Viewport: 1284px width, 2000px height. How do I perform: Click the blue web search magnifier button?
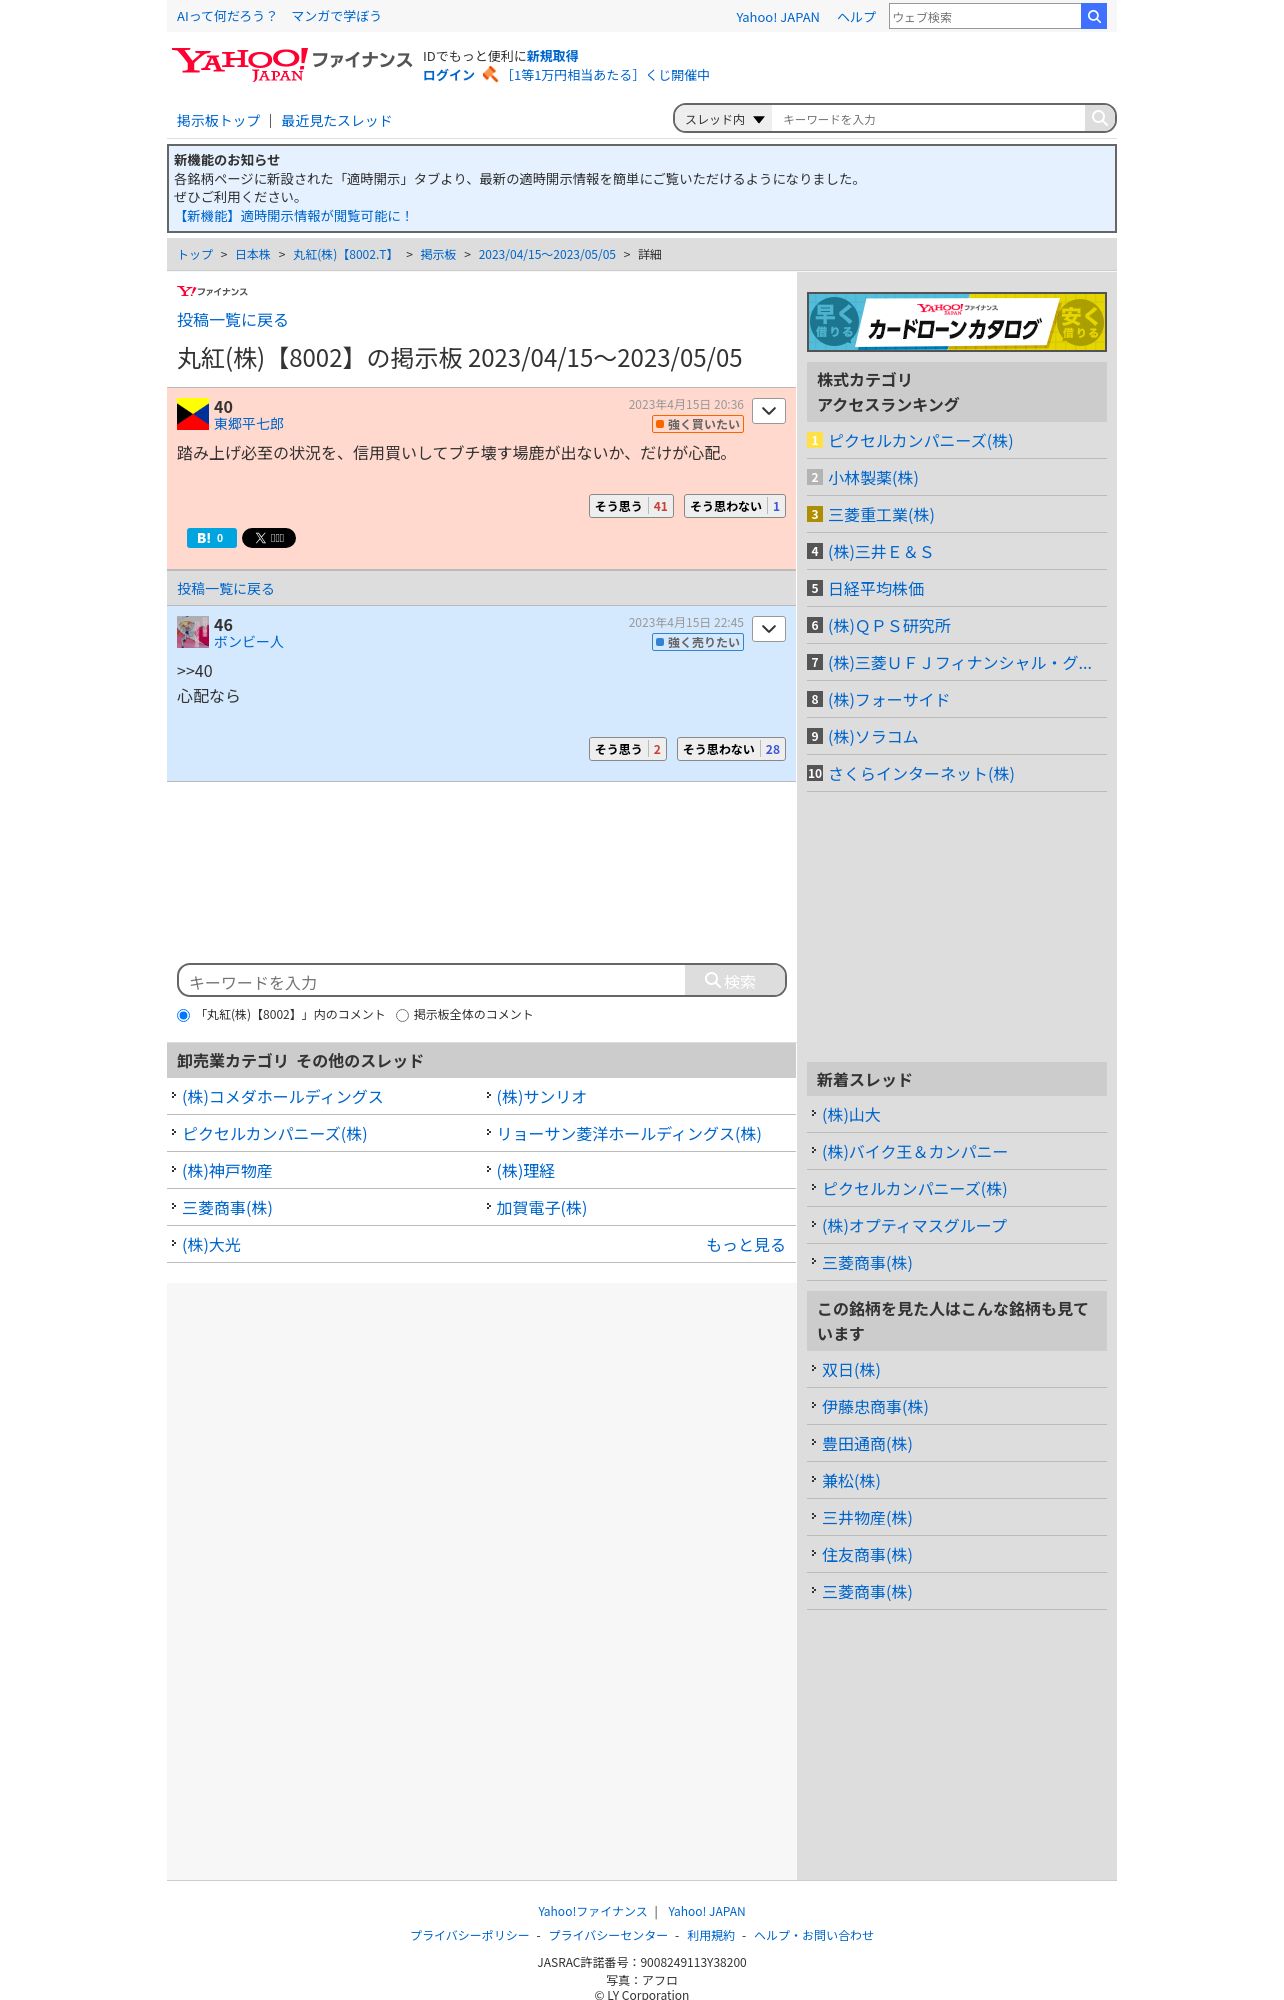(x=1094, y=16)
